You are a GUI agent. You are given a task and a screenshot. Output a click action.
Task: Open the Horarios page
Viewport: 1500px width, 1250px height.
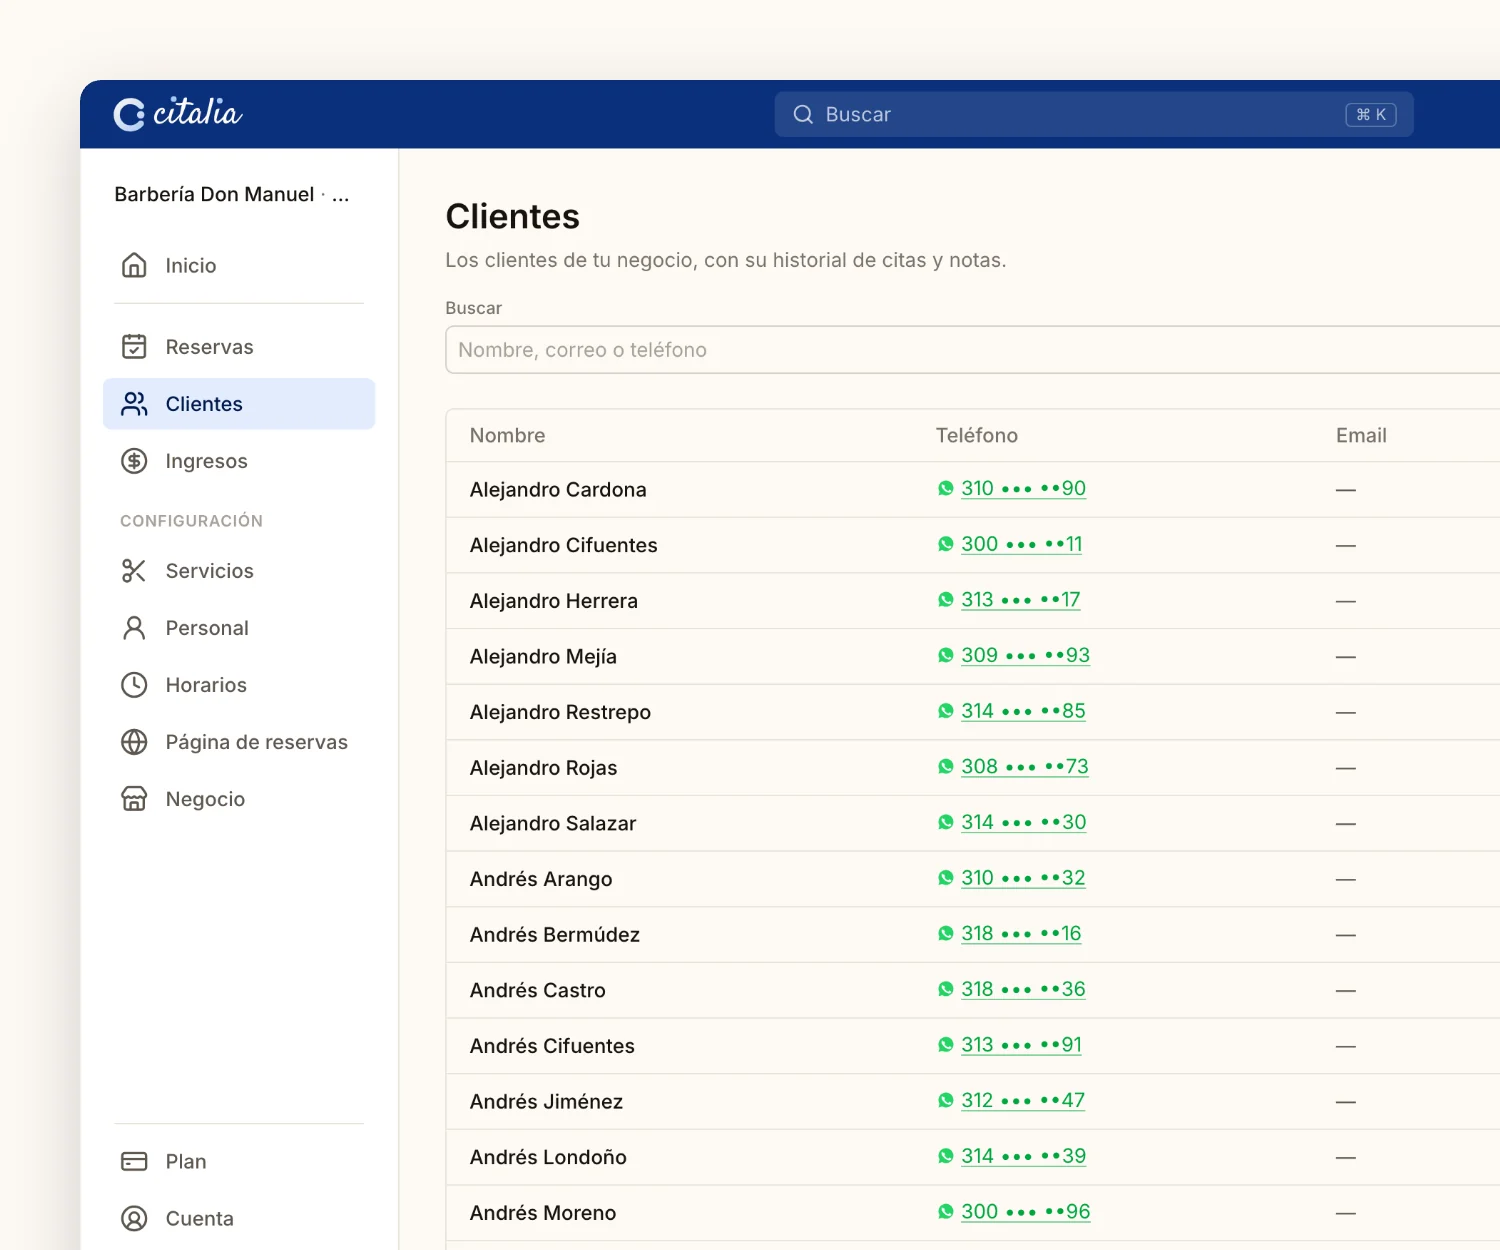(239, 685)
